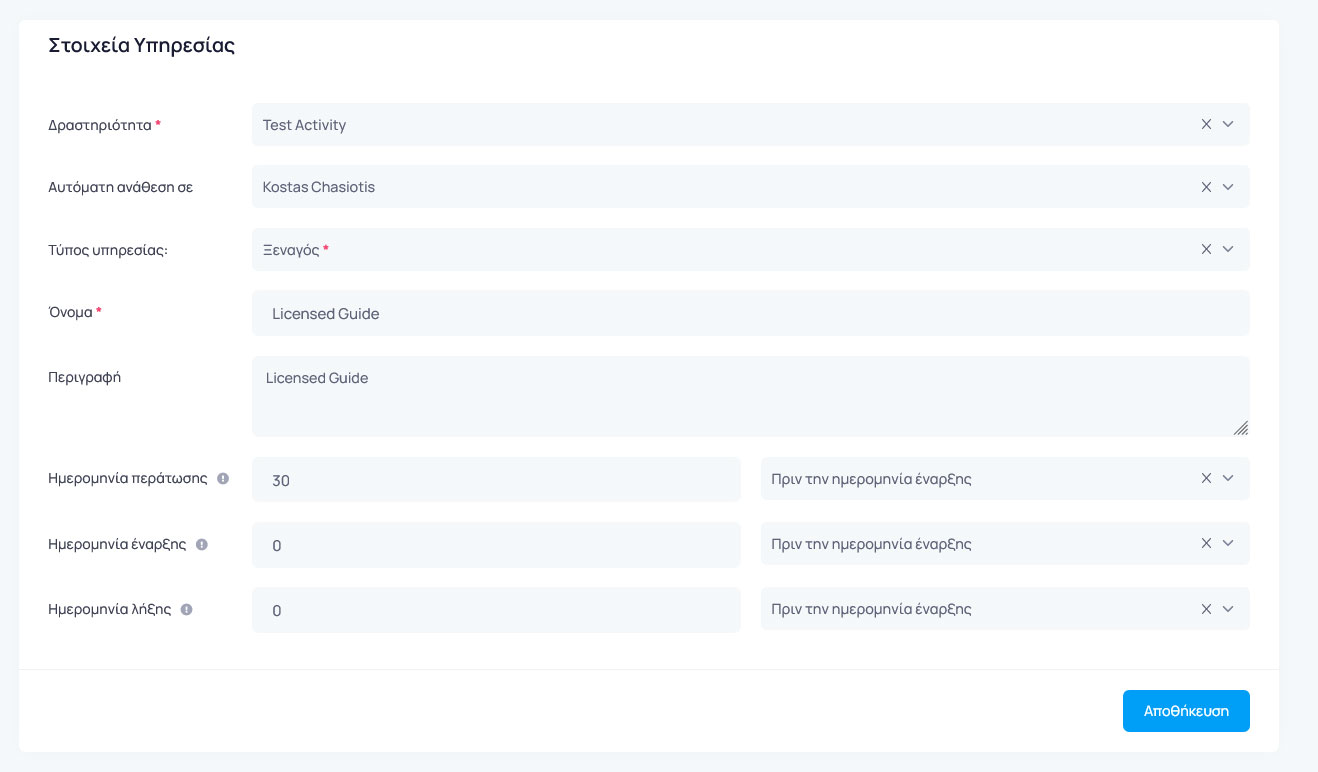
Task: Open the Ημερομηνία λήξης timing dropdown chevron
Action: pos(1229,609)
